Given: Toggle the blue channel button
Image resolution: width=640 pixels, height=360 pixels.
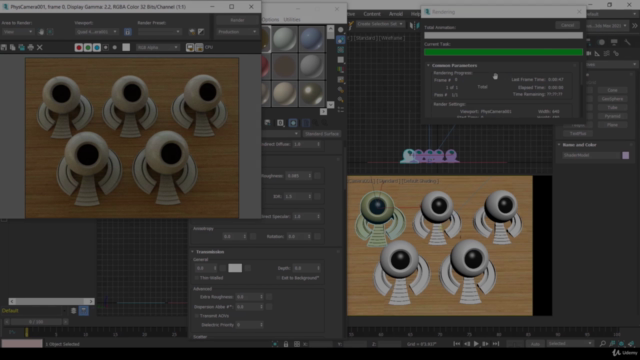Looking at the screenshot, I should [x=97, y=48].
